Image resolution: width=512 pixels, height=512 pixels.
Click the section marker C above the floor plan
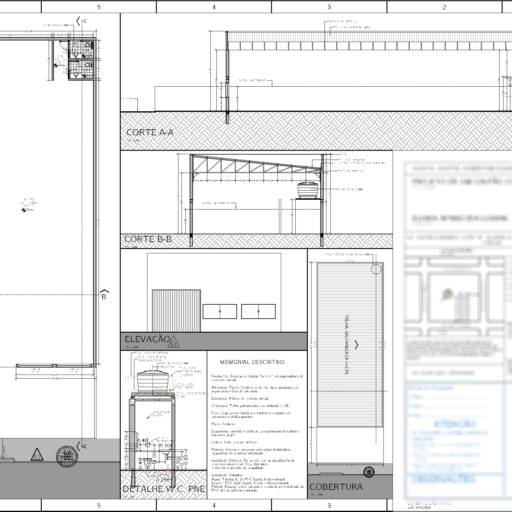pos(81,21)
